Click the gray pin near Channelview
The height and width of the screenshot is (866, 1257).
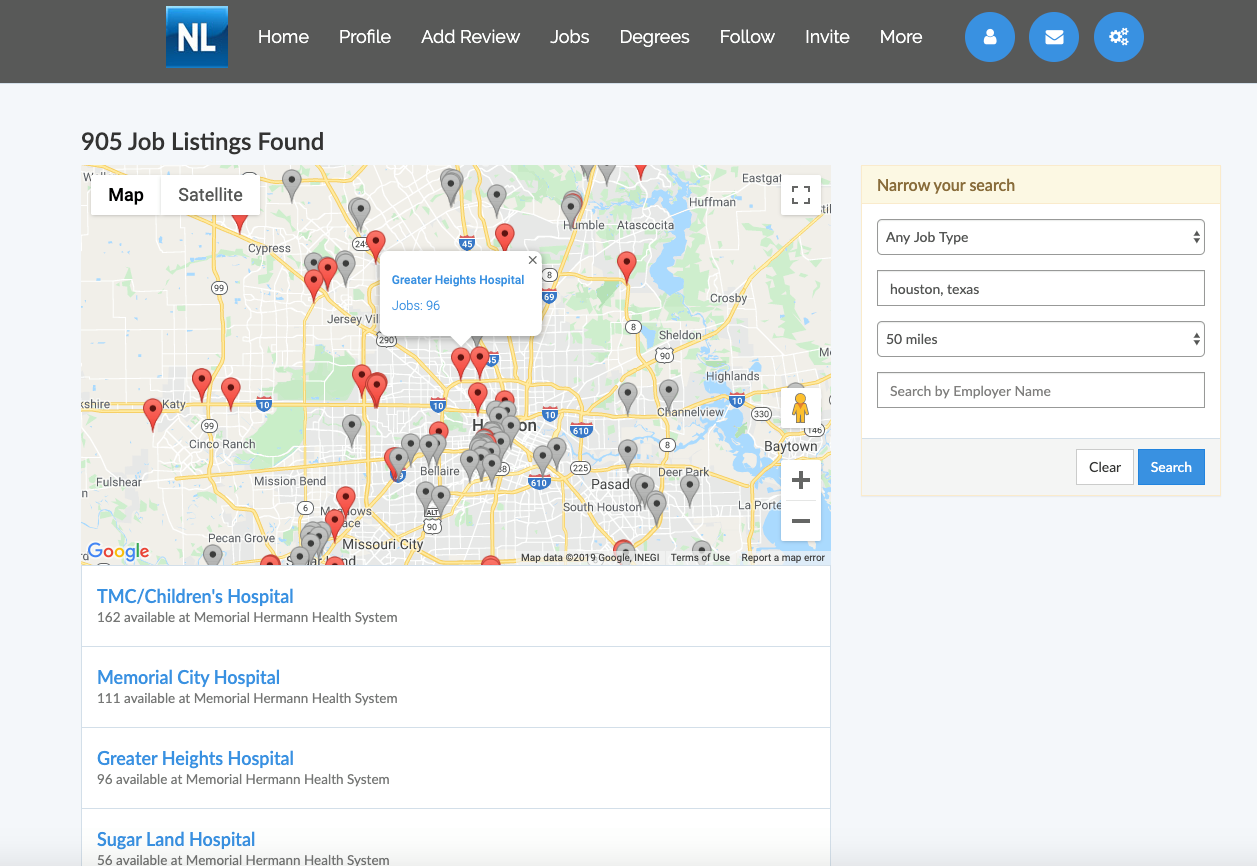coord(669,394)
